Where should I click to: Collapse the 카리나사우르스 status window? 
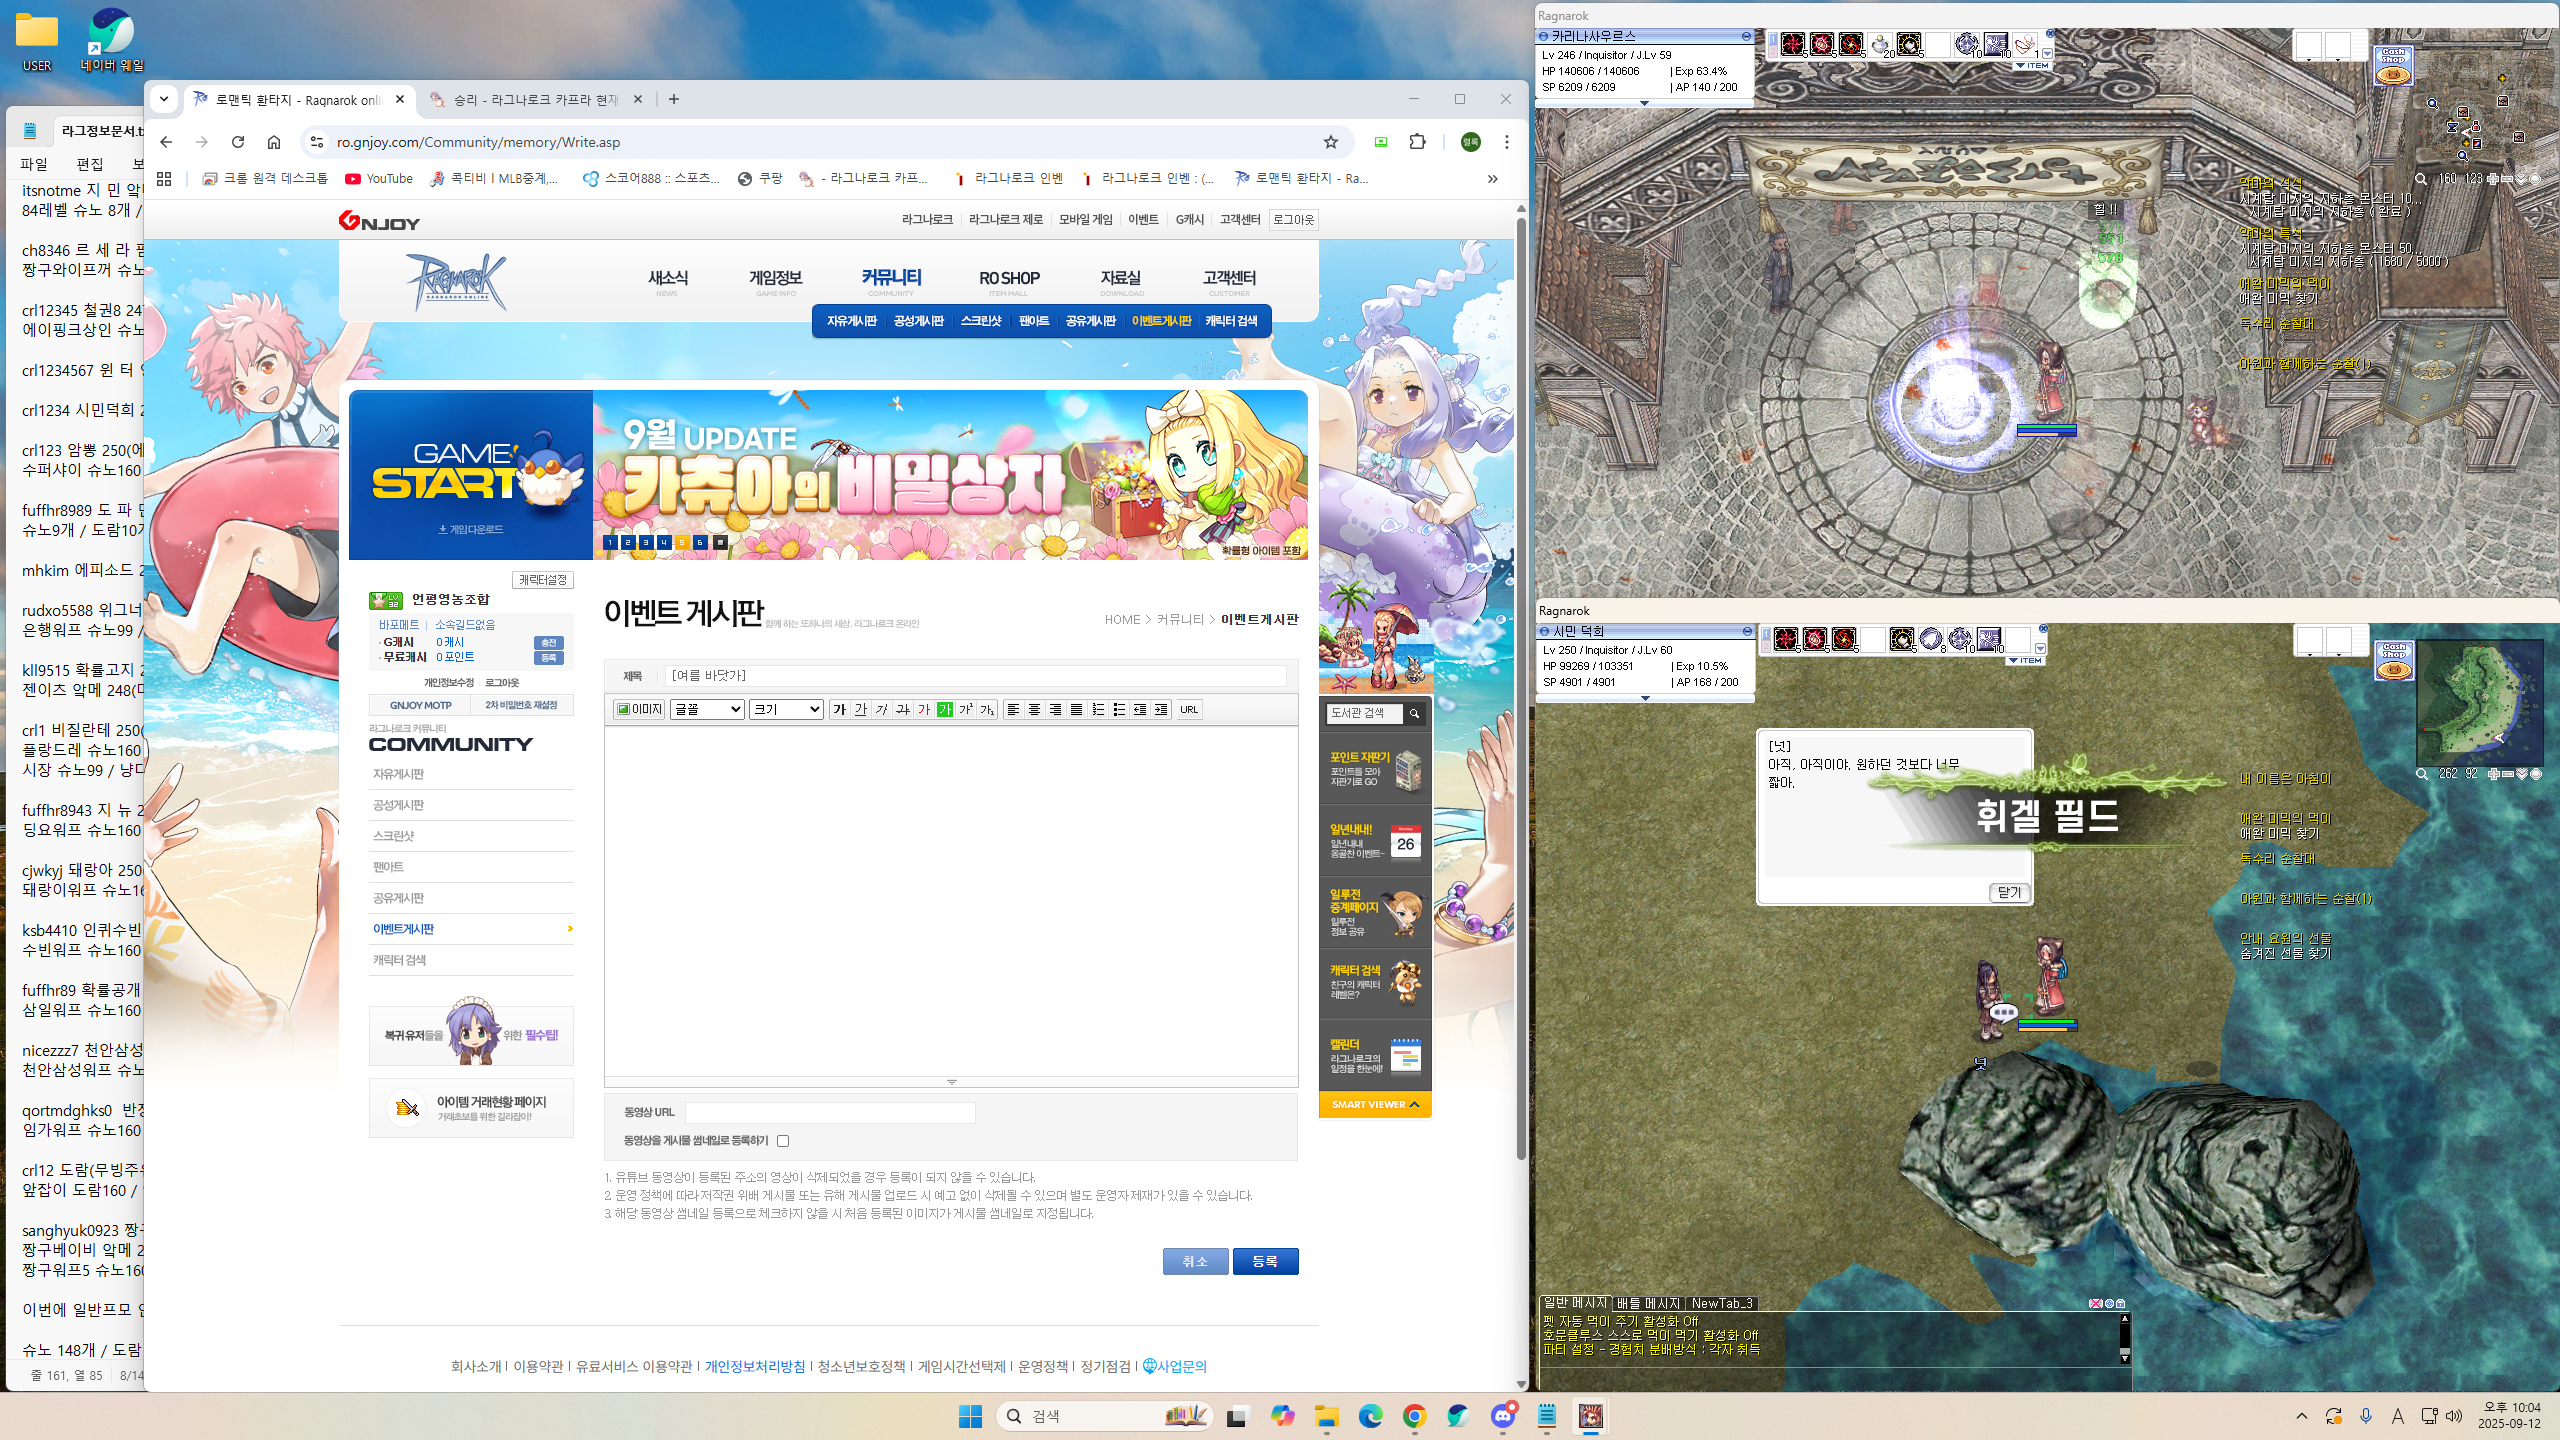[1746, 36]
